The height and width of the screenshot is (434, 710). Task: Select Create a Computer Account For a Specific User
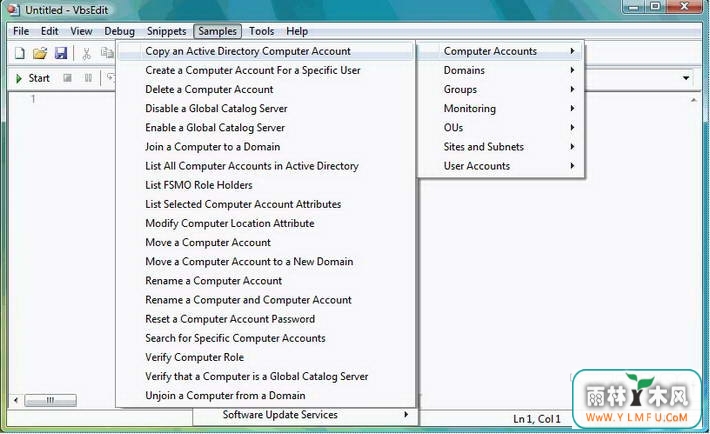coord(266,70)
